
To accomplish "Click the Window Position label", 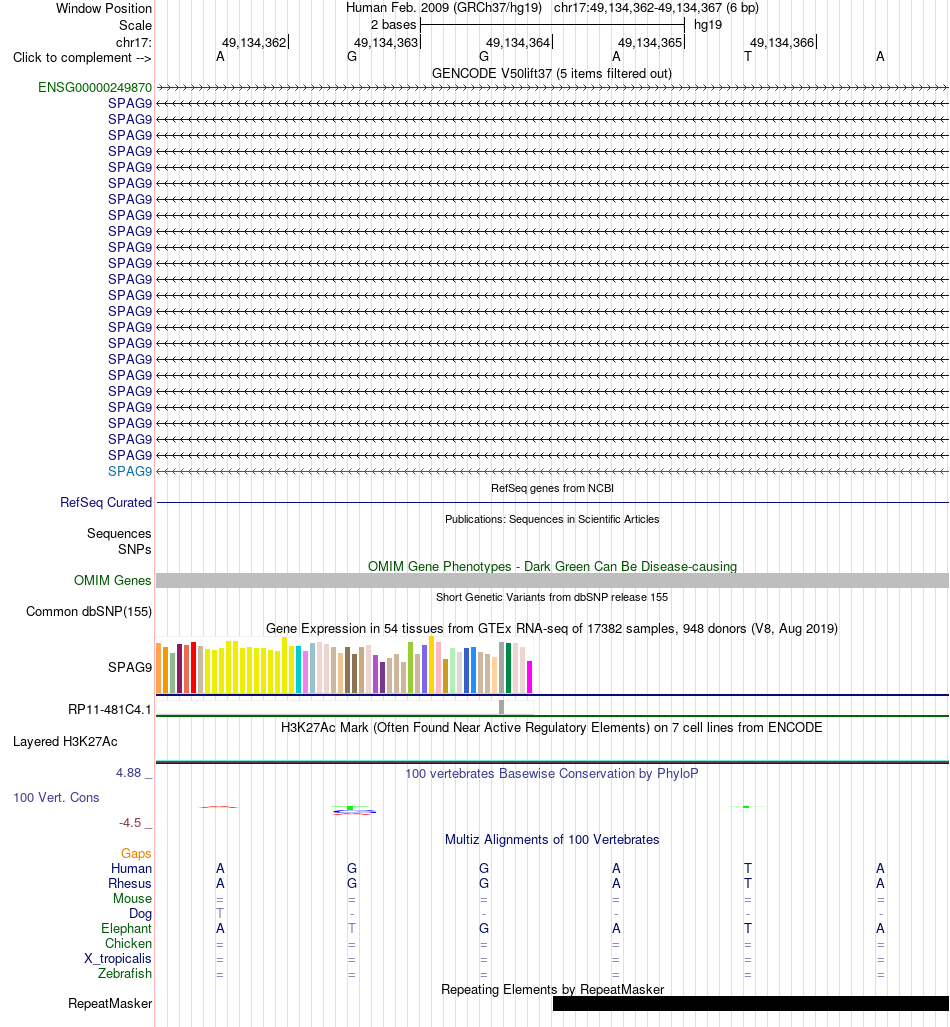I will (x=104, y=9).
